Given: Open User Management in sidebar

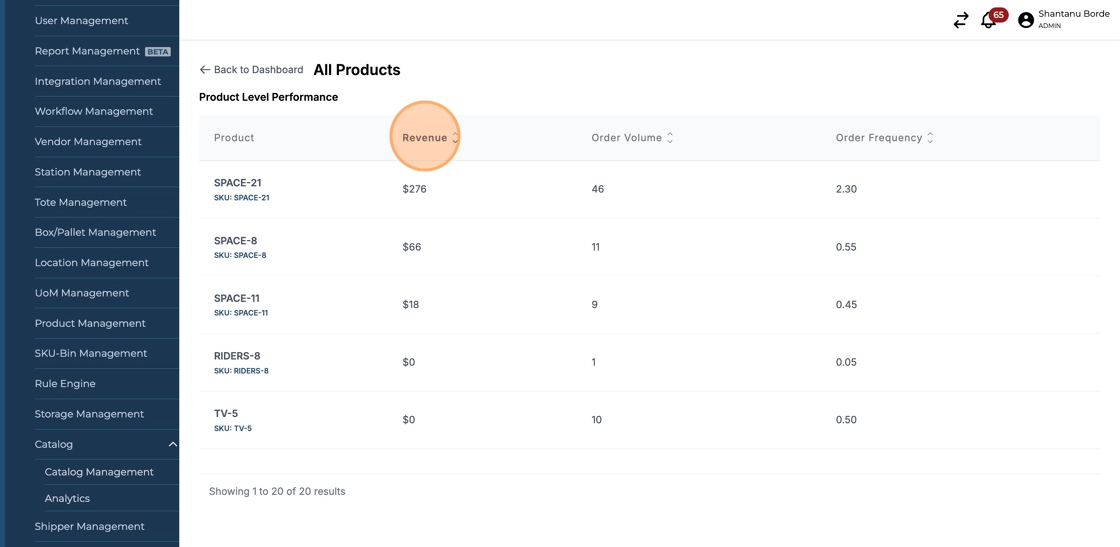Looking at the screenshot, I should coord(81,21).
